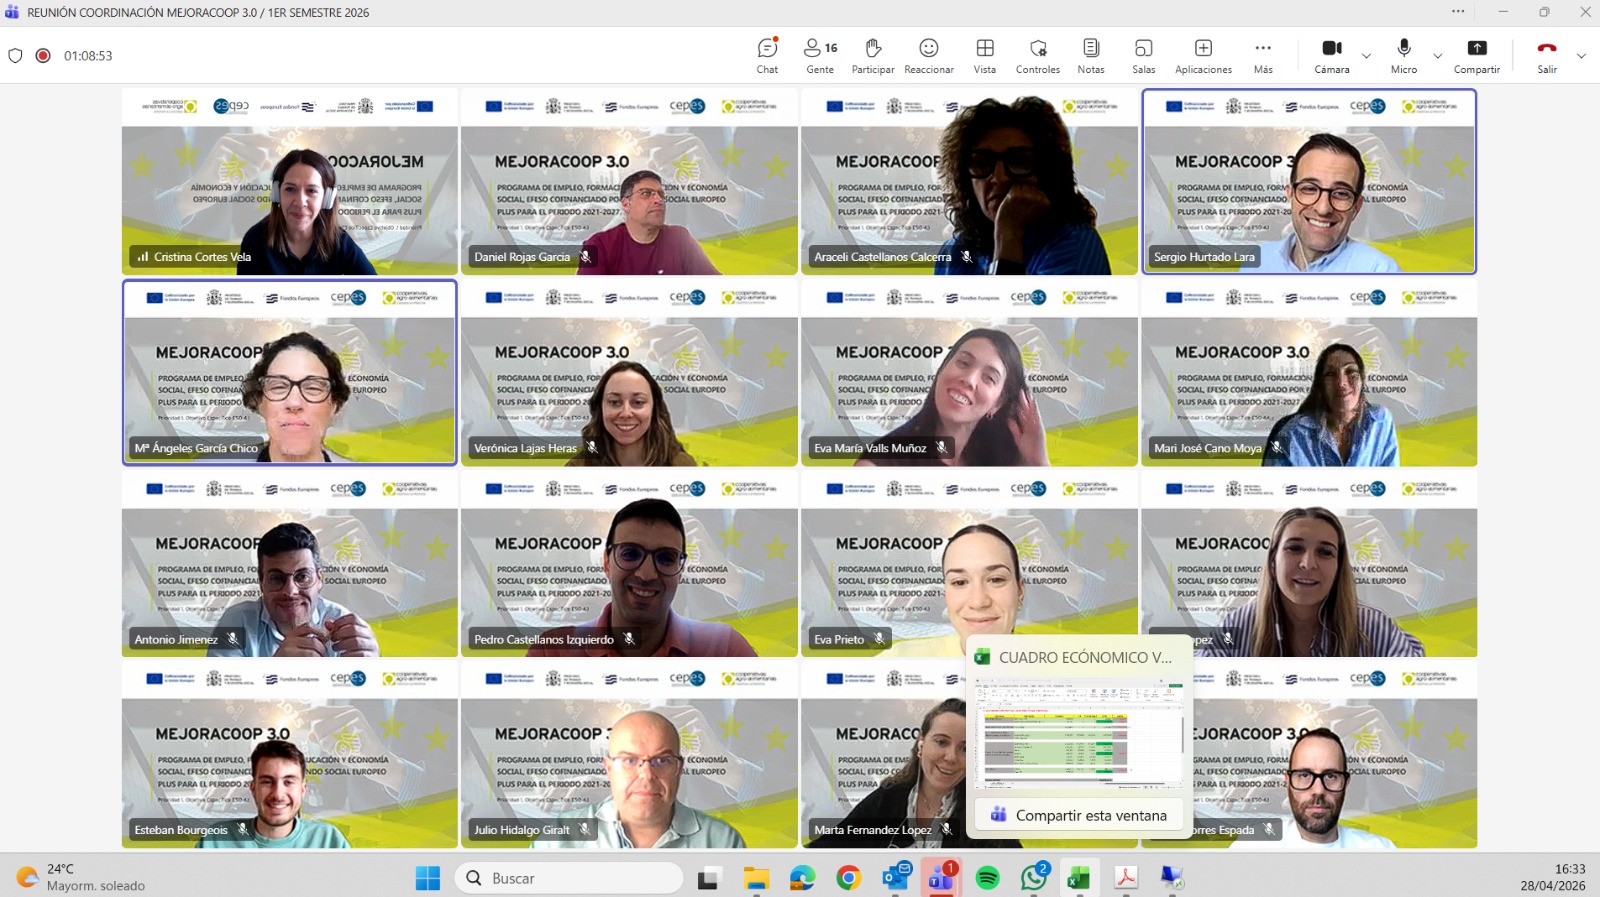Raise hand with Participar button
The image size is (1600, 897).
pos(872,55)
